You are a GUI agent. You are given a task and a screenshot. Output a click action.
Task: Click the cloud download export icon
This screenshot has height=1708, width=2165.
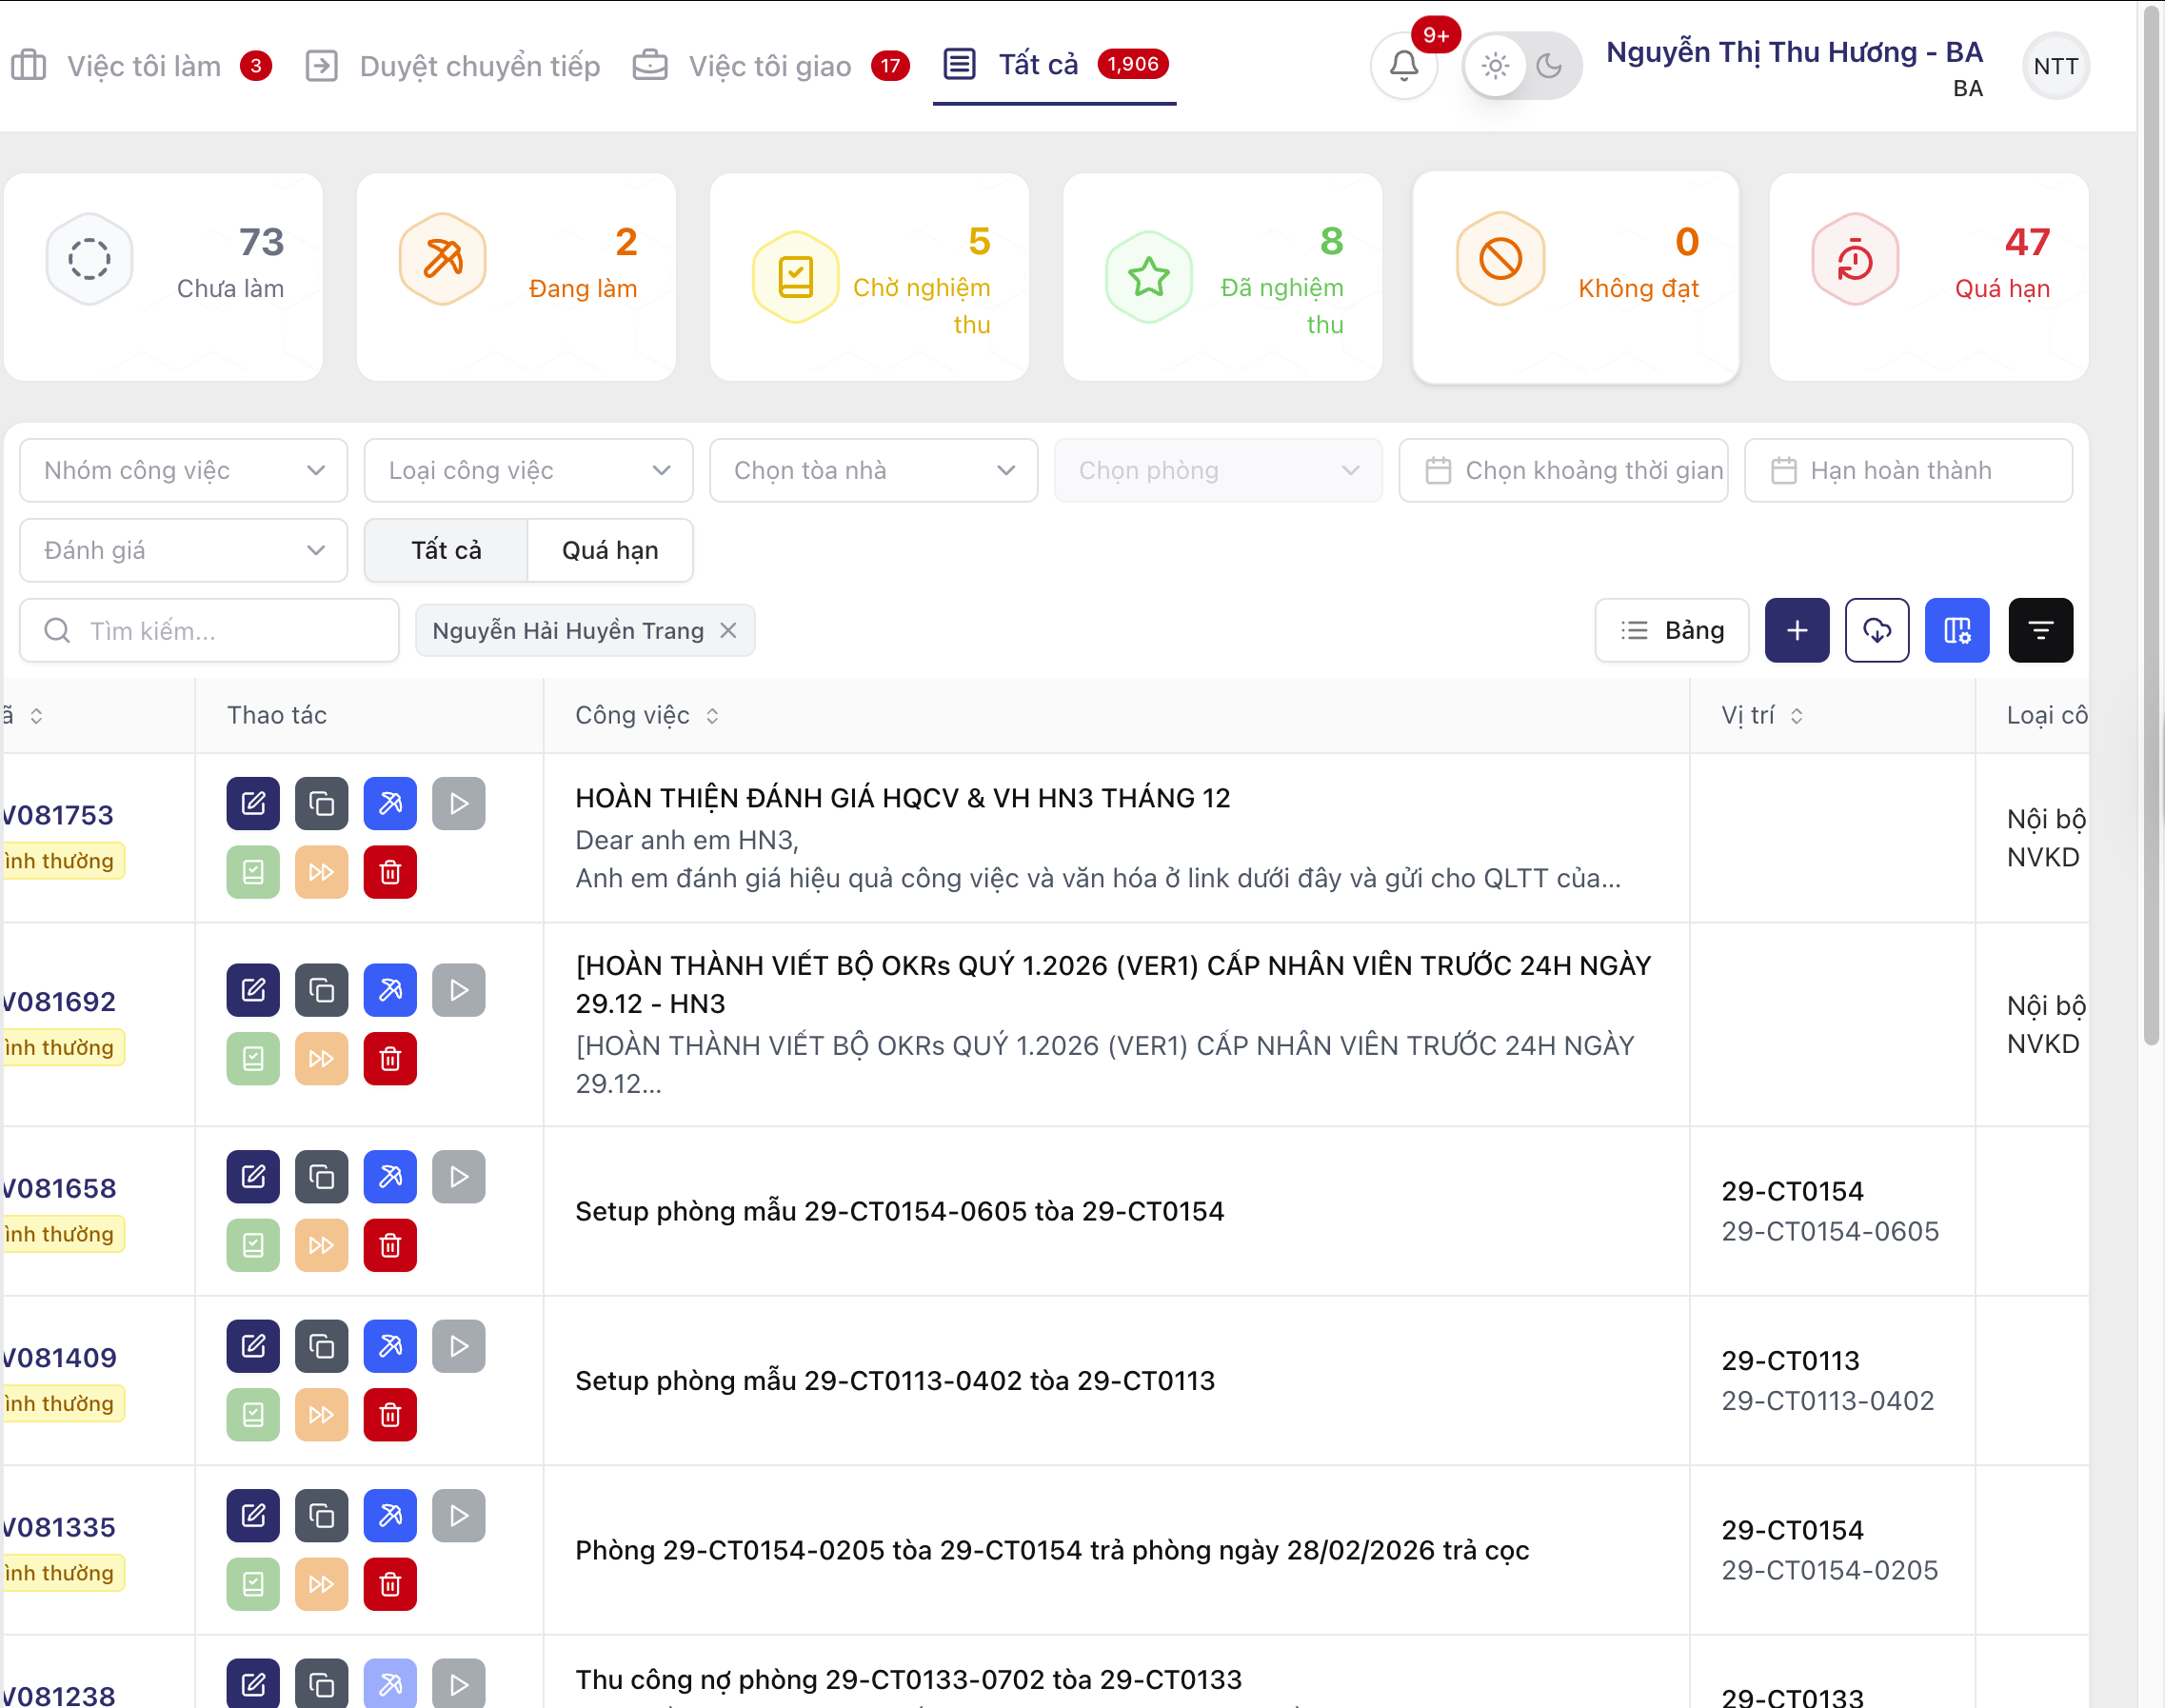[x=1876, y=630]
